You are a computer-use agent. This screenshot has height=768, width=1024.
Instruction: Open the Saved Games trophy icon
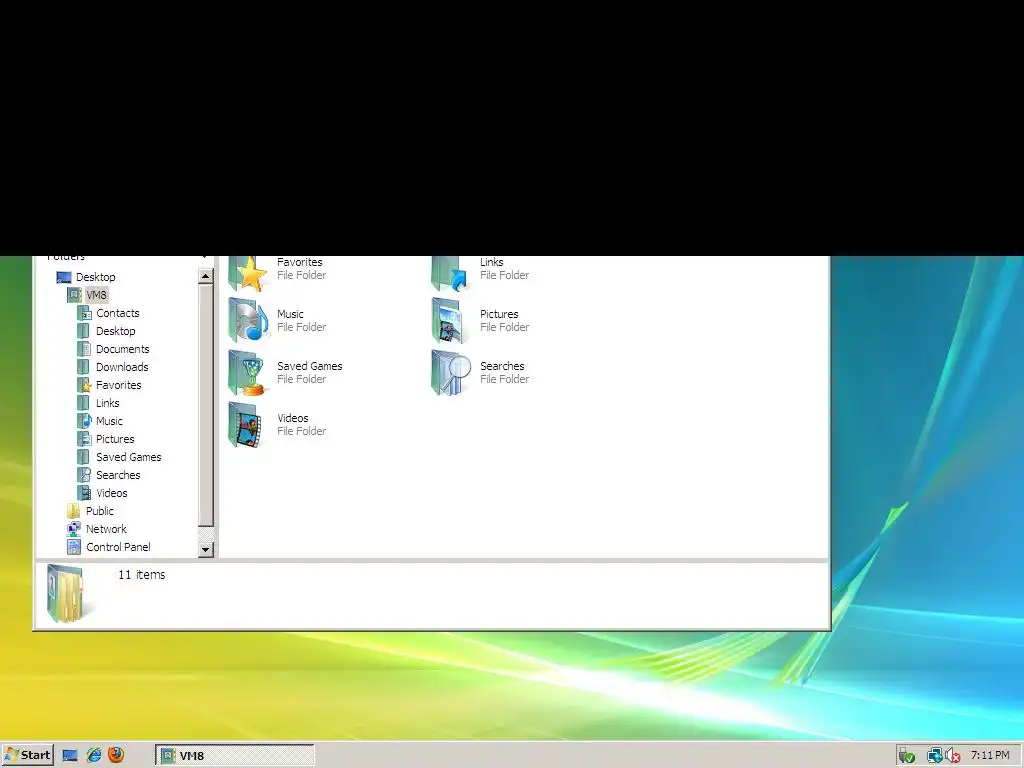[x=248, y=372]
